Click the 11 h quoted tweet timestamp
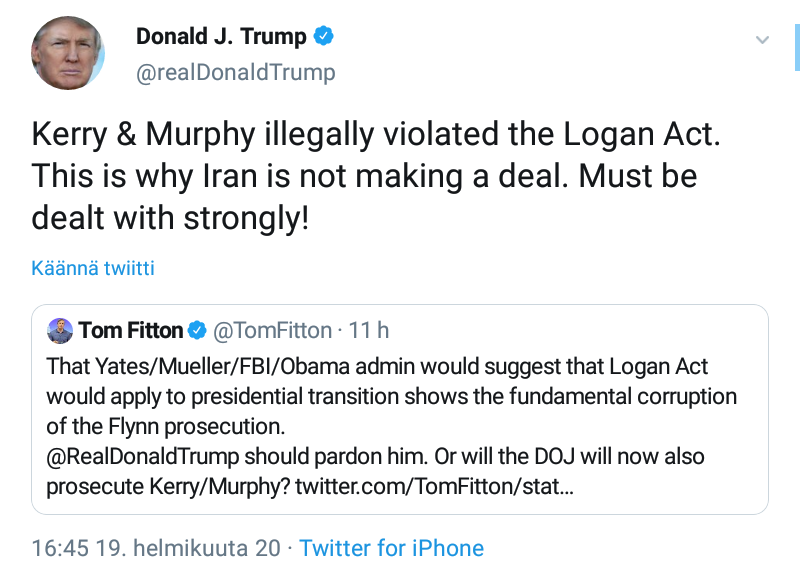800x579 pixels. coord(371,330)
